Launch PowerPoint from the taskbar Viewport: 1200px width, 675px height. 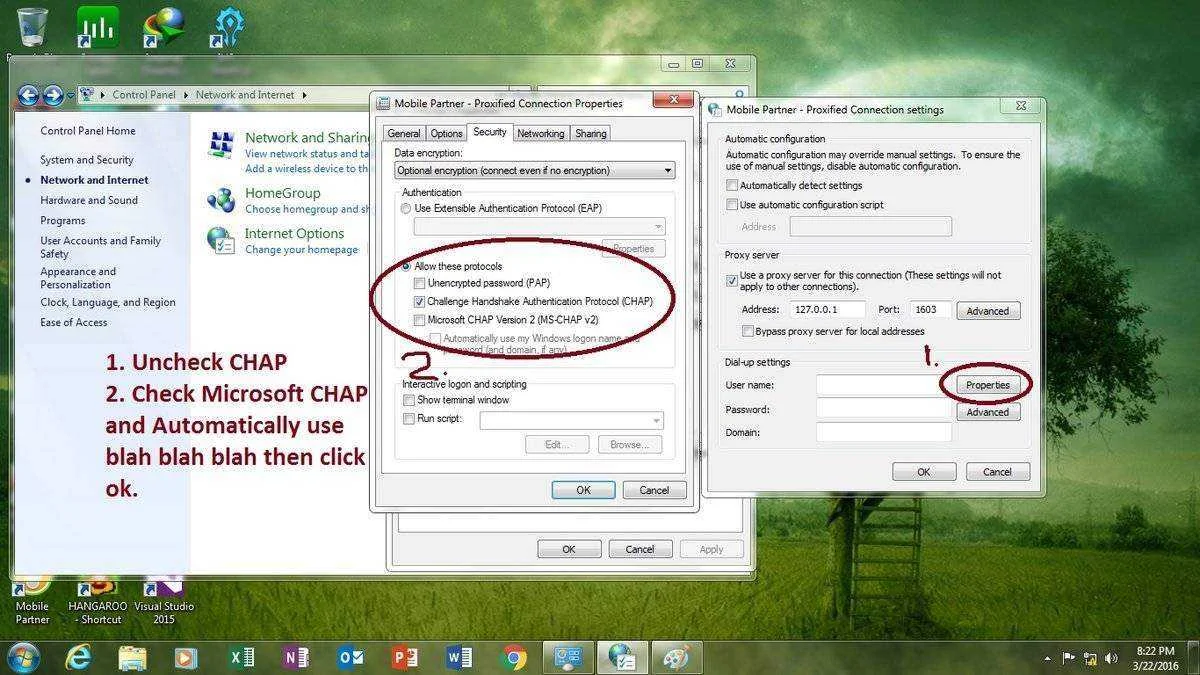405,657
